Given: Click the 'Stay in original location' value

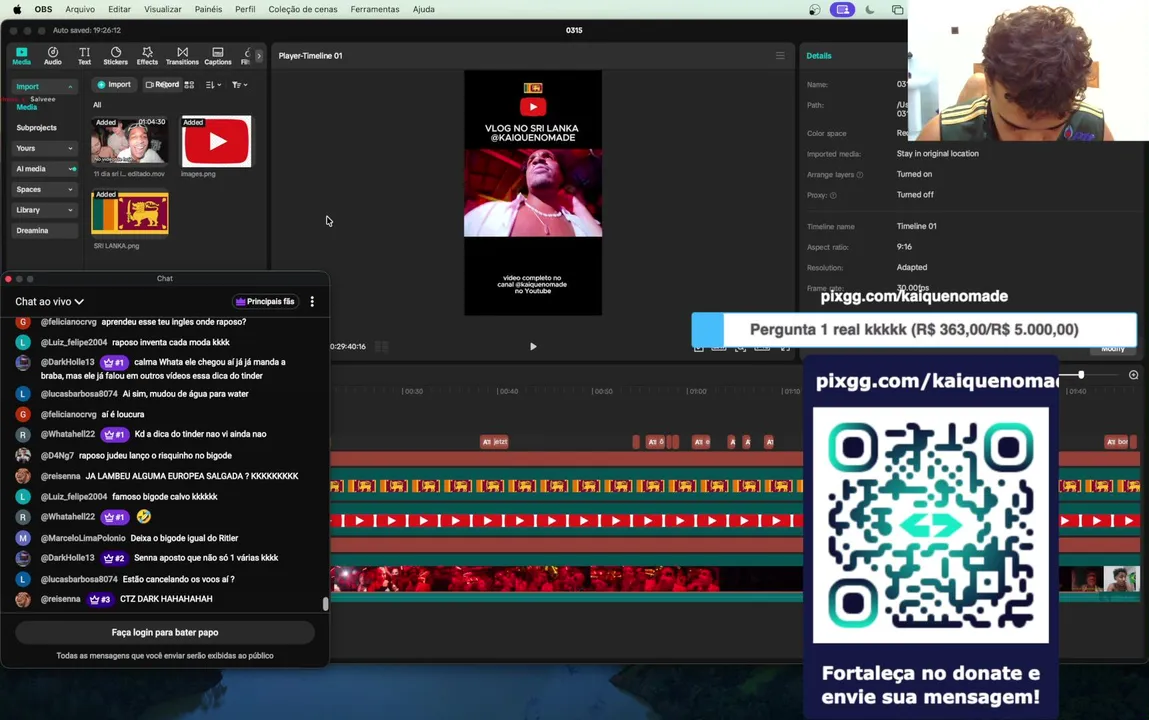Looking at the screenshot, I should 937,154.
